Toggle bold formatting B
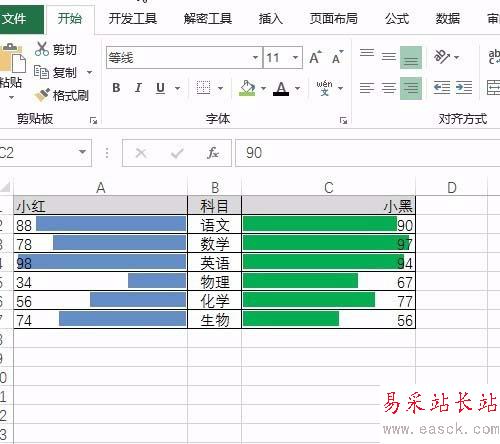 (x=116, y=88)
